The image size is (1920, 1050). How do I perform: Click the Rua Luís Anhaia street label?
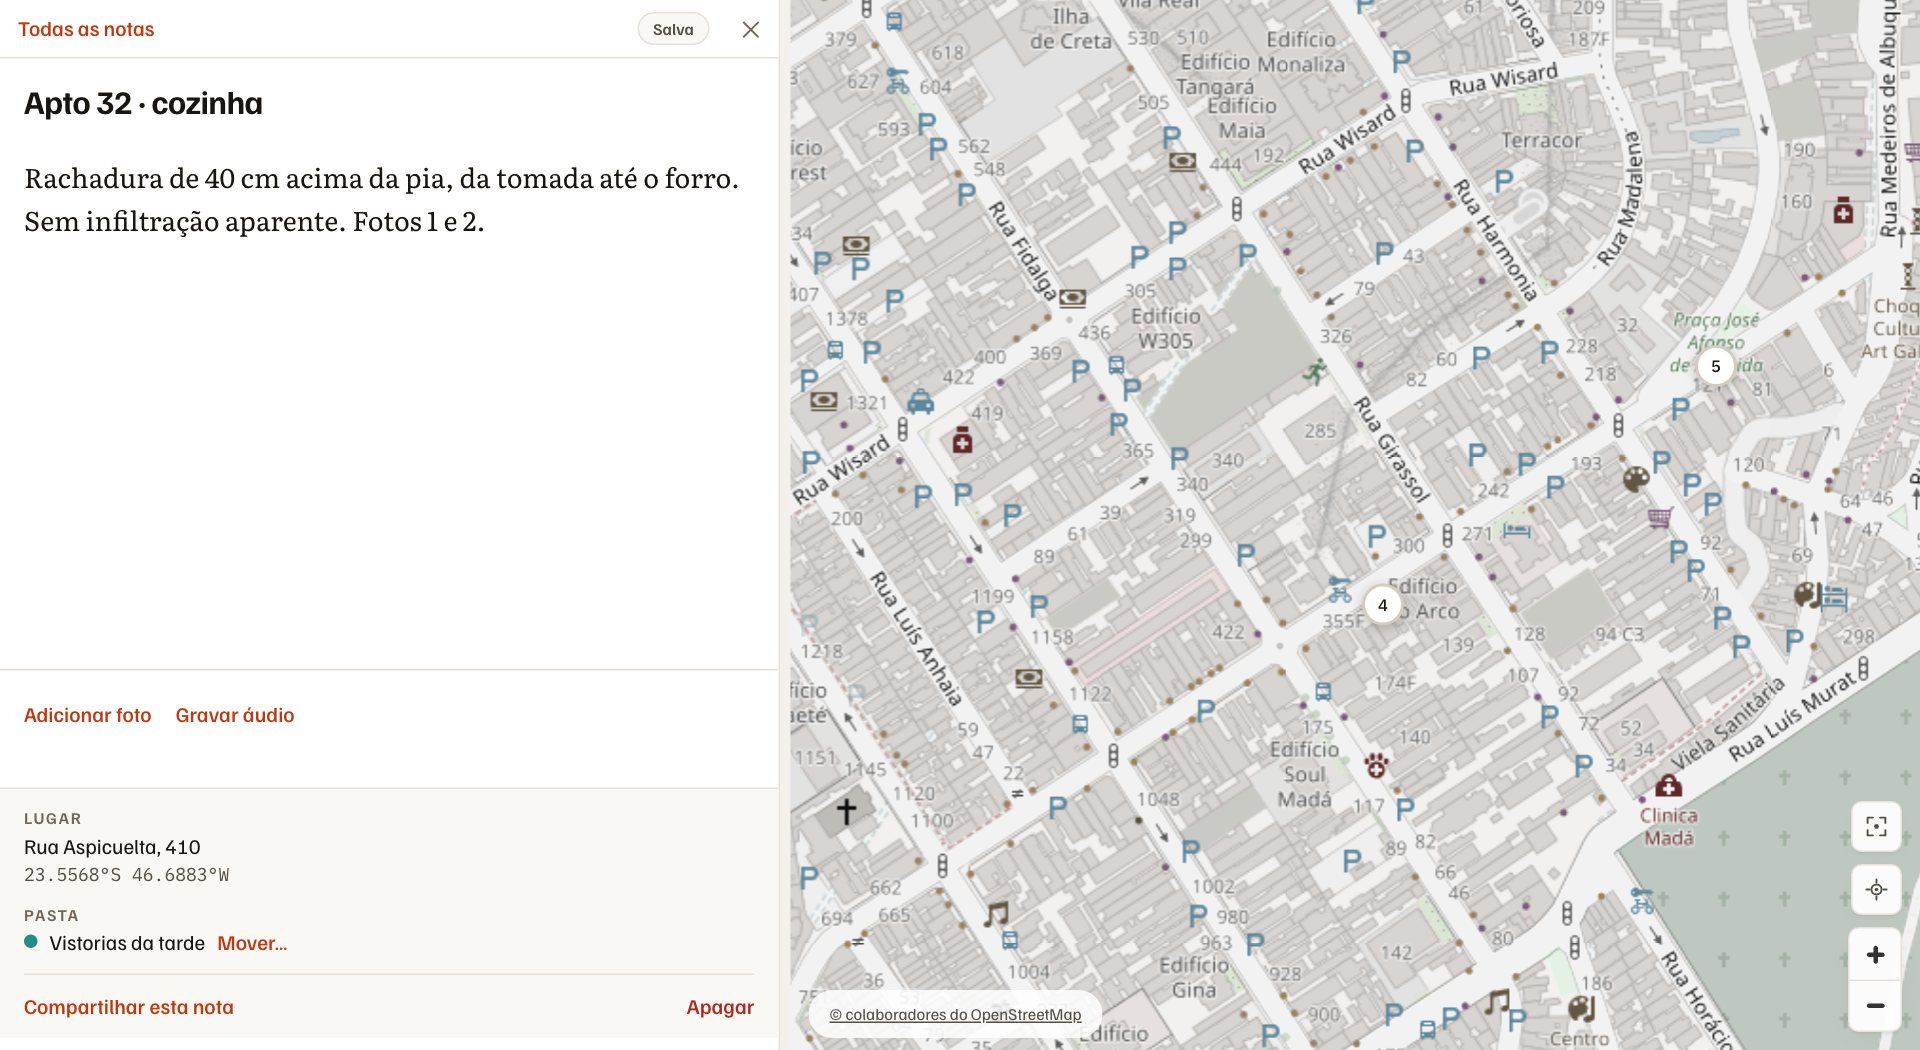point(915,638)
